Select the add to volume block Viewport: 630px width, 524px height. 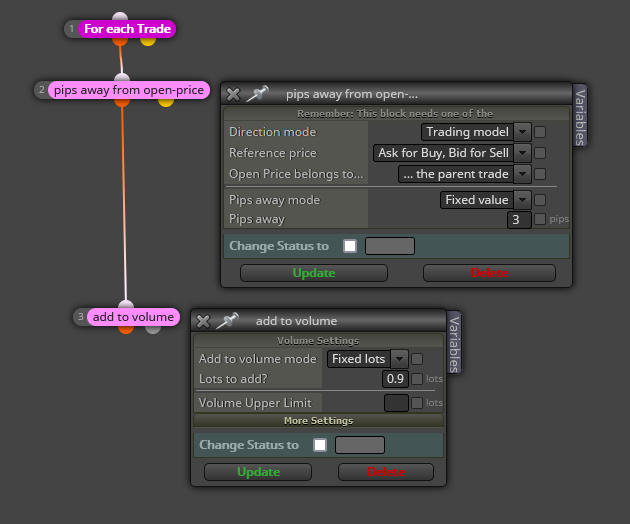(133, 317)
